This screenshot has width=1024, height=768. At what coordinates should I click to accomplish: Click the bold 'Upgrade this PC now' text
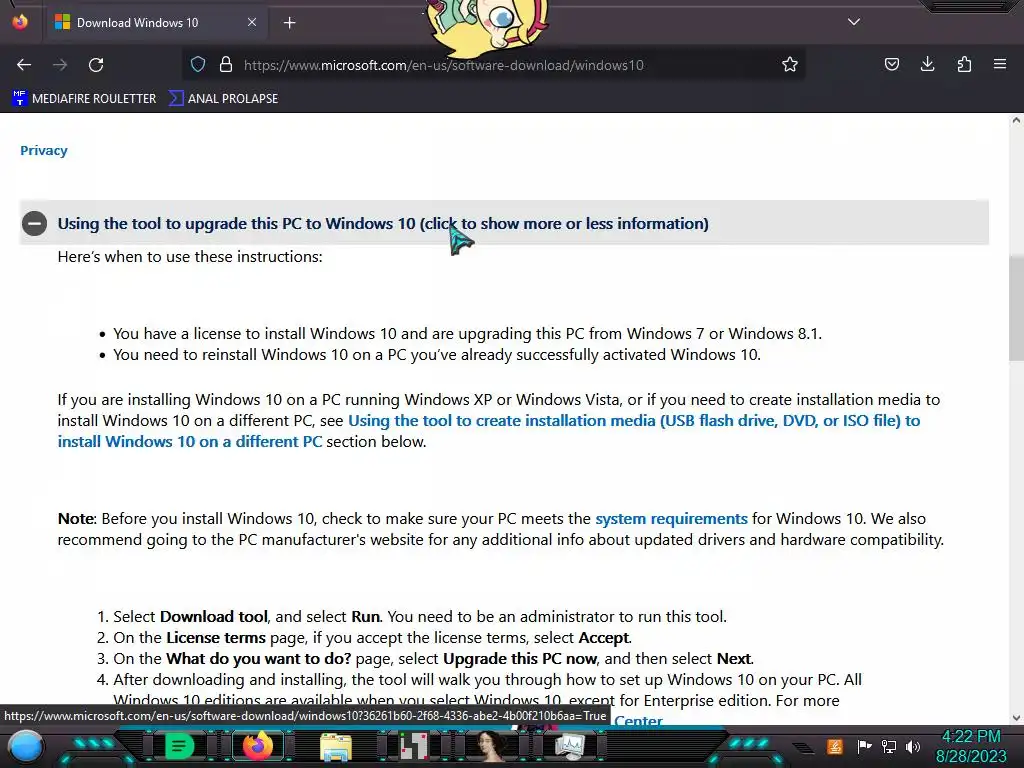520,658
